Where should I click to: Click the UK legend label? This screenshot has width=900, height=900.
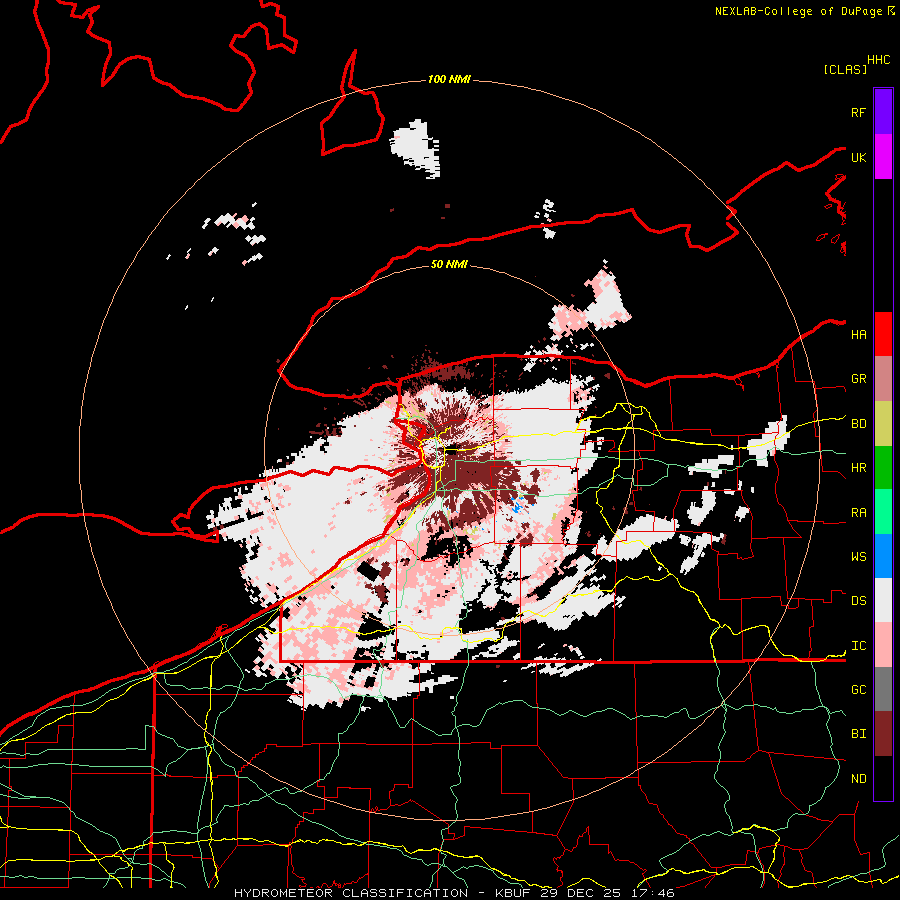[x=858, y=157]
